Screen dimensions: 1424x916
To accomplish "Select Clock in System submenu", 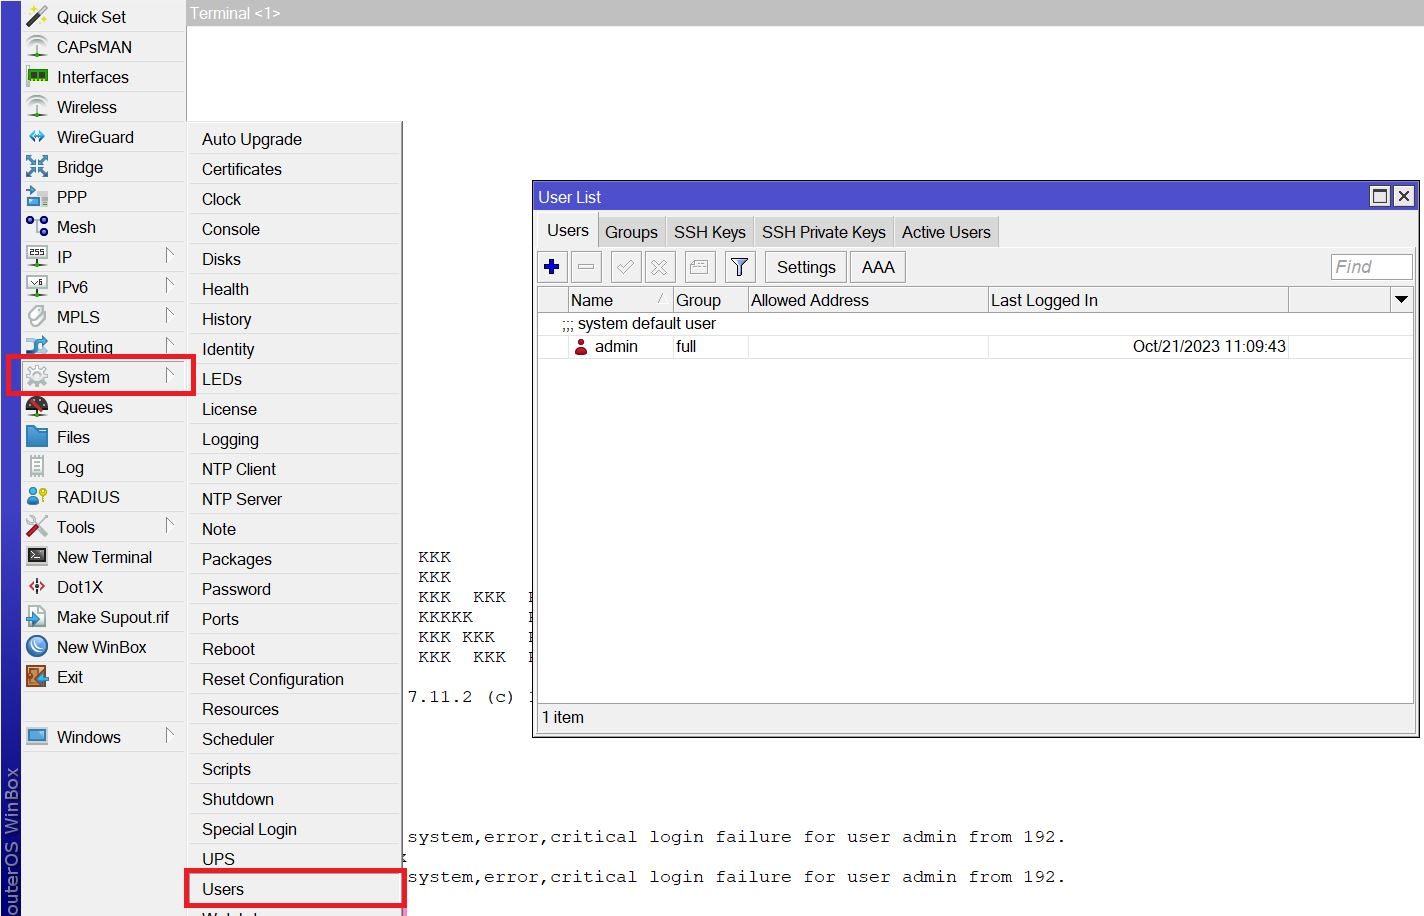I will pyautogui.click(x=295, y=199).
